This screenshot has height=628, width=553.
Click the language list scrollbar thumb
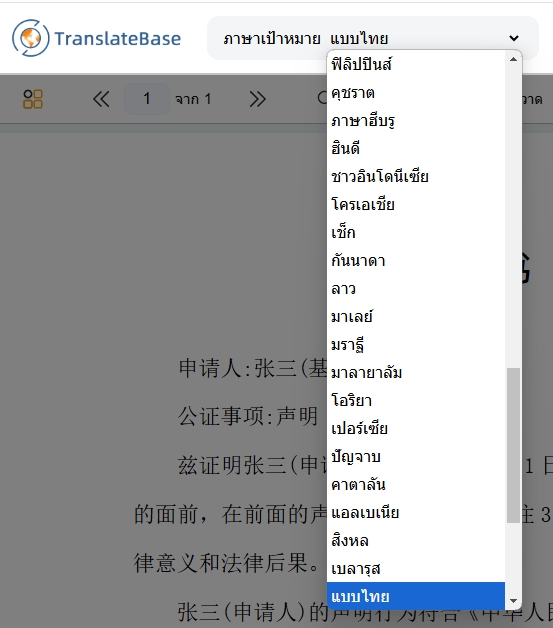coord(513,445)
